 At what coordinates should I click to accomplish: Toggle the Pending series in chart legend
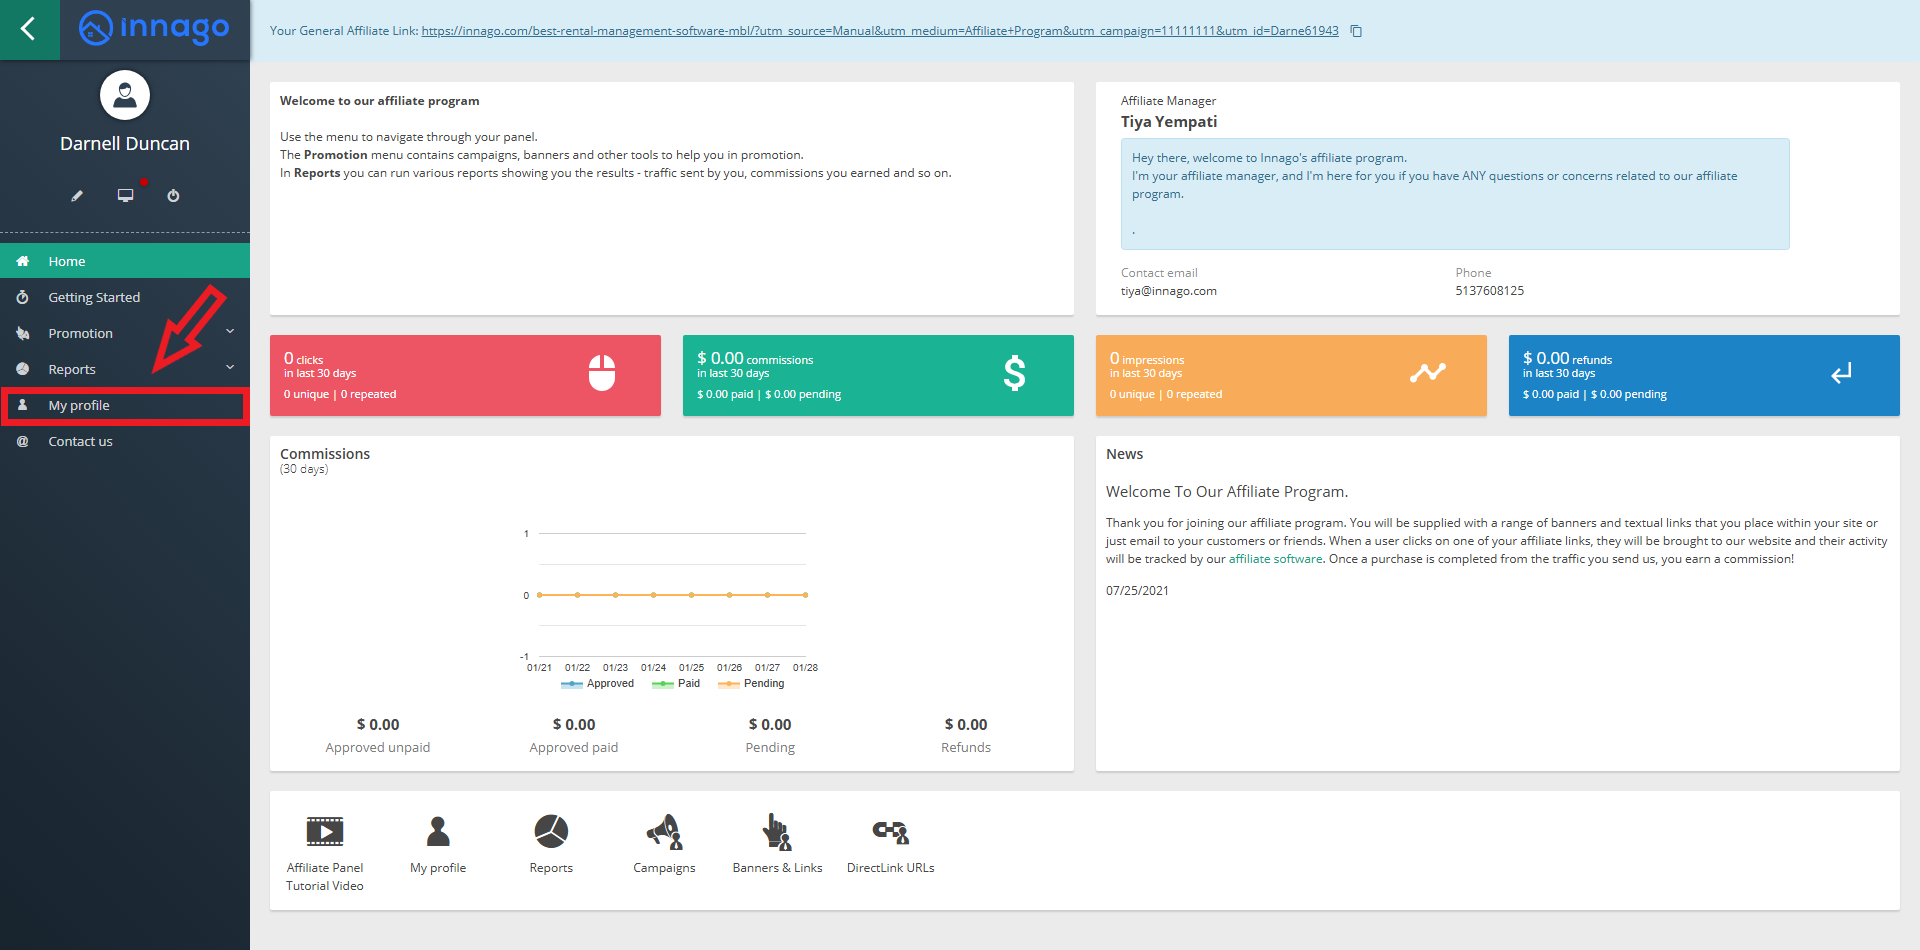tap(753, 684)
